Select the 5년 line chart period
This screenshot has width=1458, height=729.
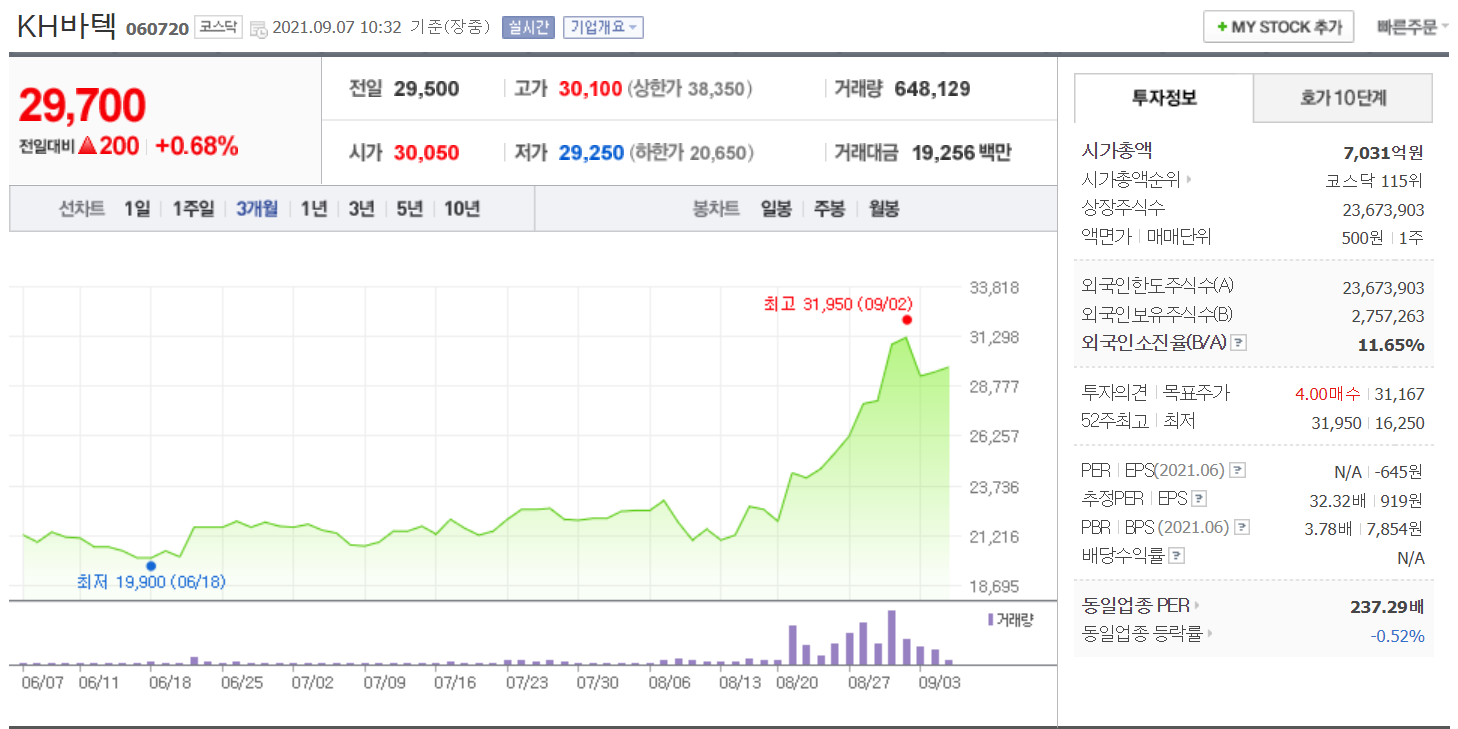(409, 209)
